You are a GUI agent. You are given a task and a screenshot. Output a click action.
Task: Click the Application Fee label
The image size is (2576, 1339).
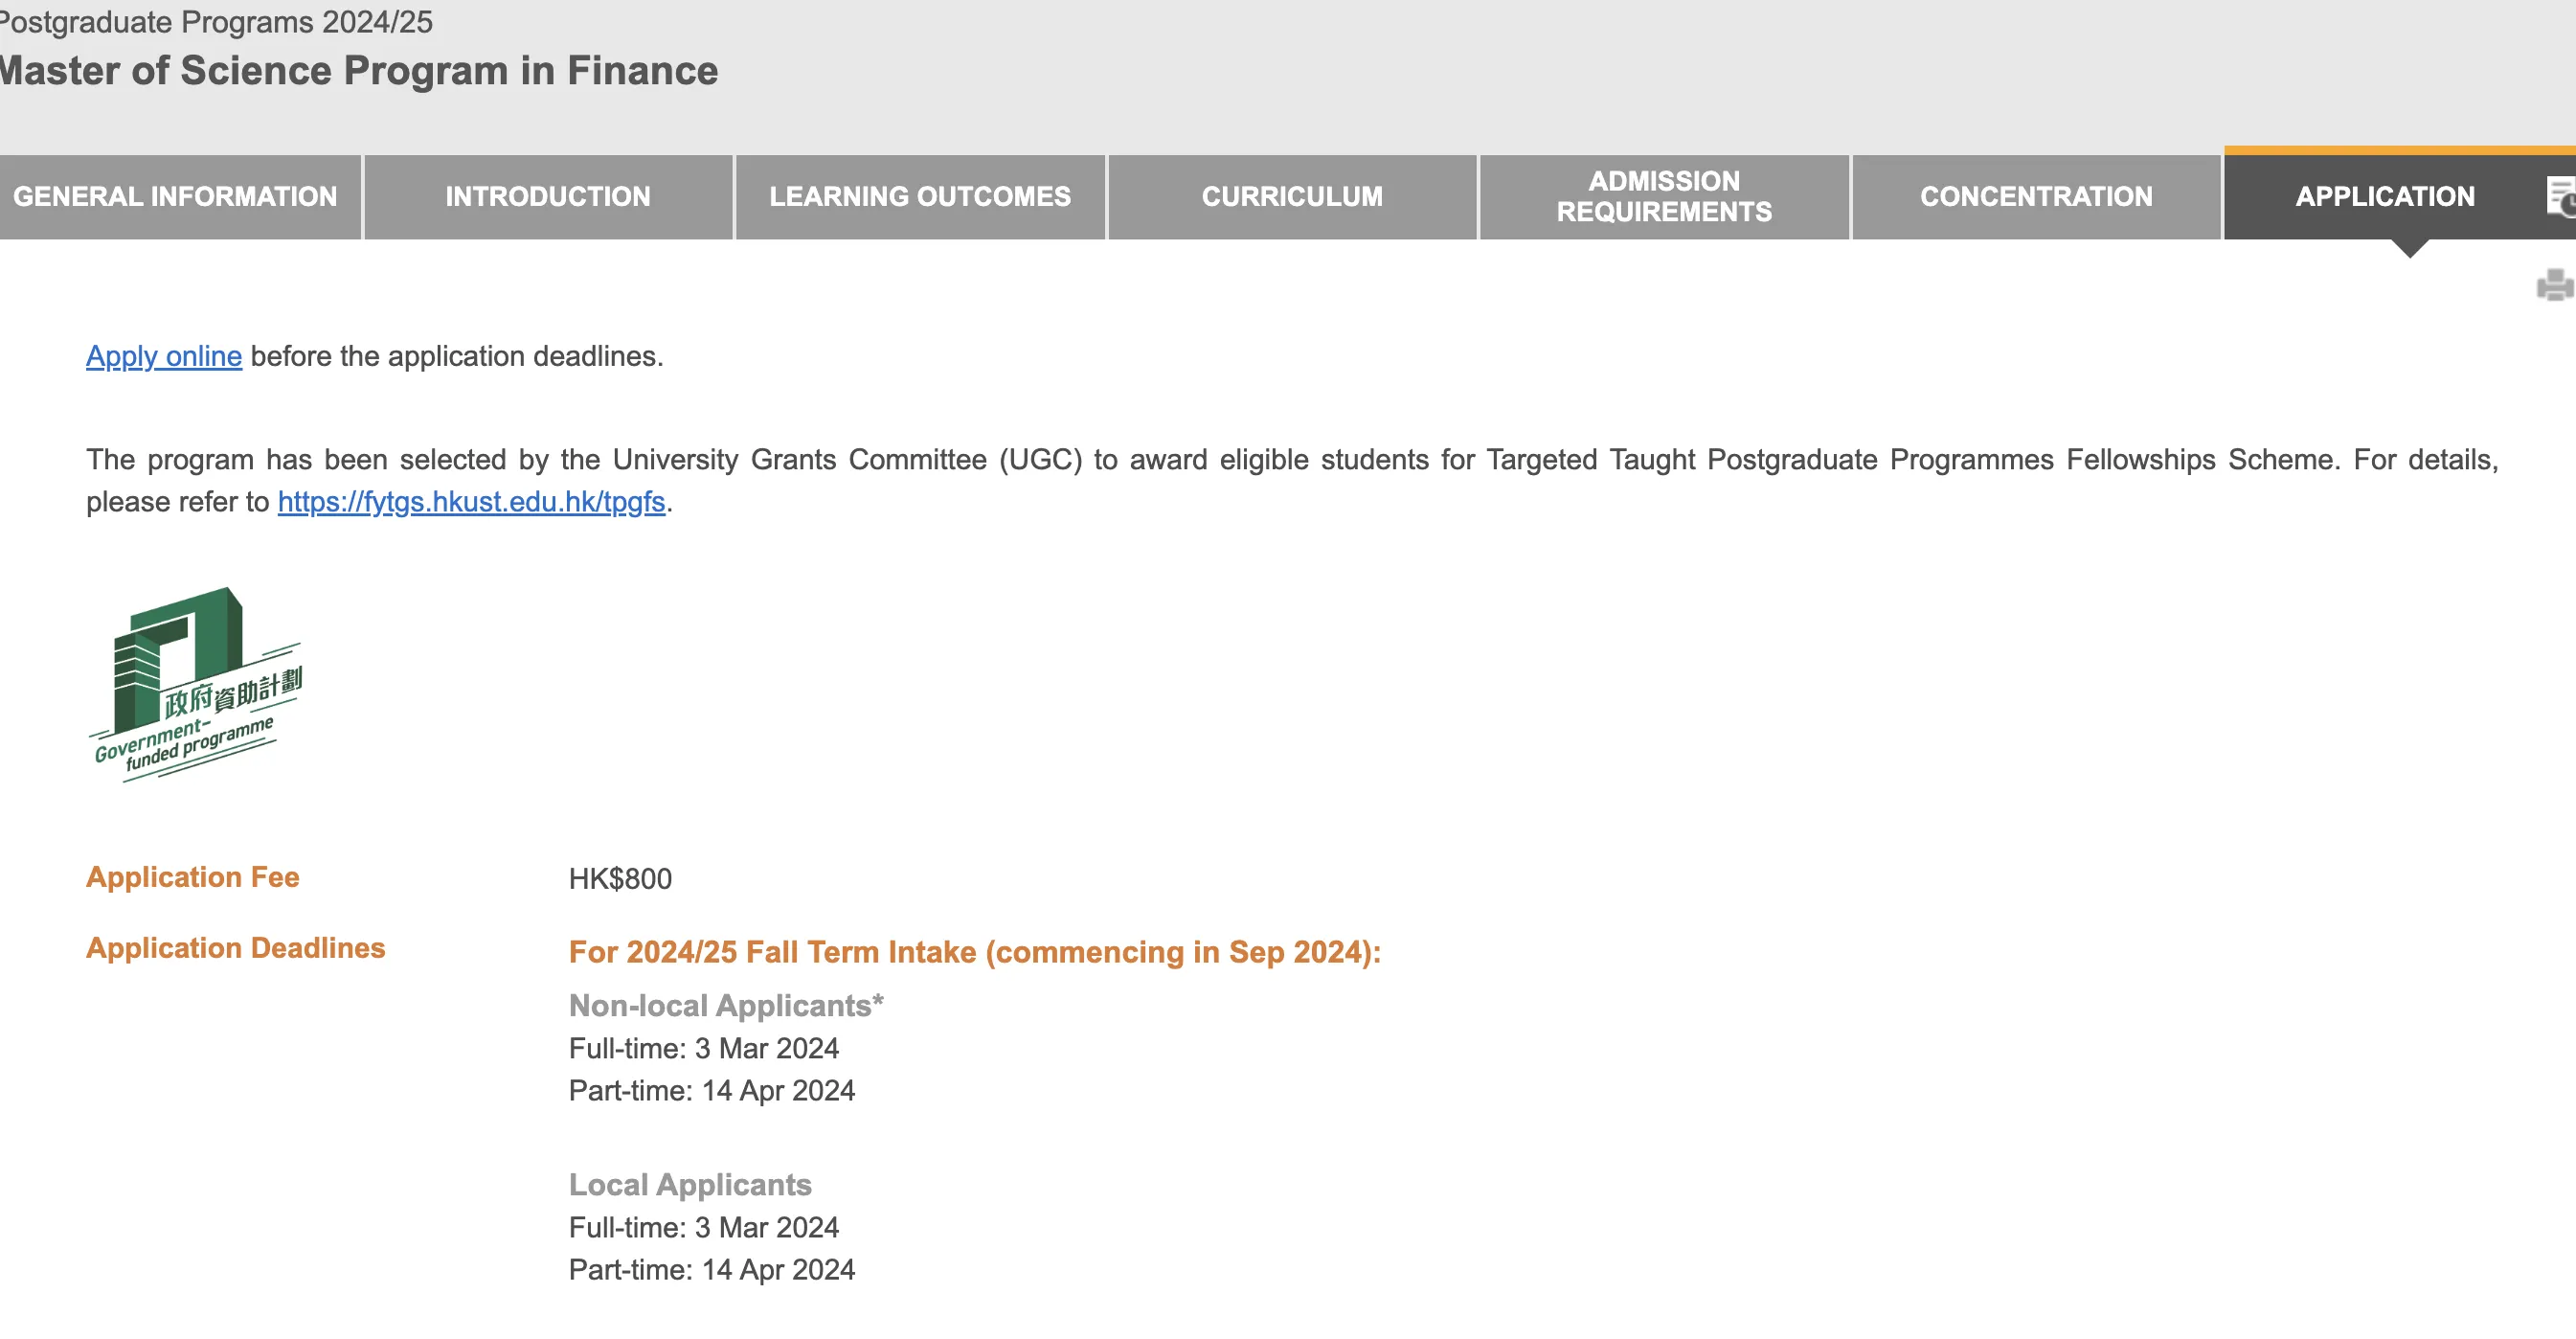193,877
